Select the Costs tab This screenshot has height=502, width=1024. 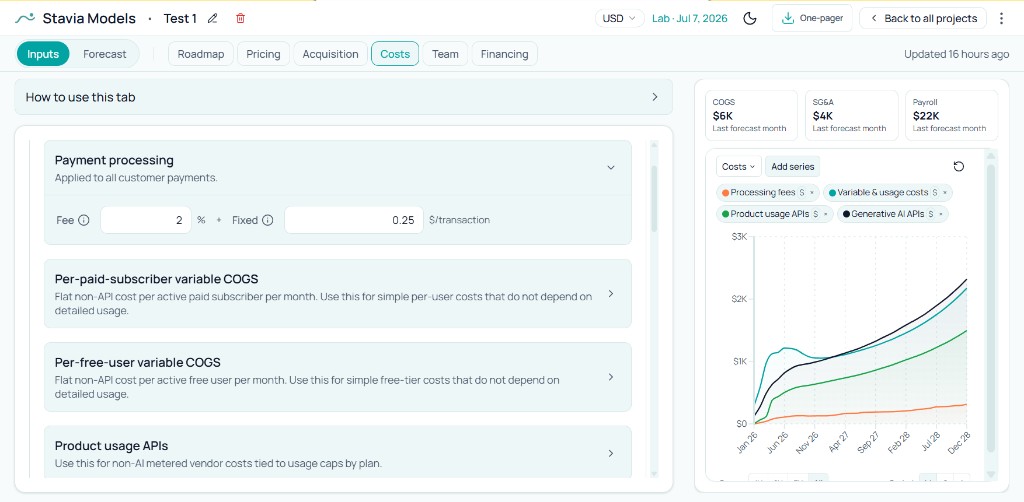[x=394, y=54]
